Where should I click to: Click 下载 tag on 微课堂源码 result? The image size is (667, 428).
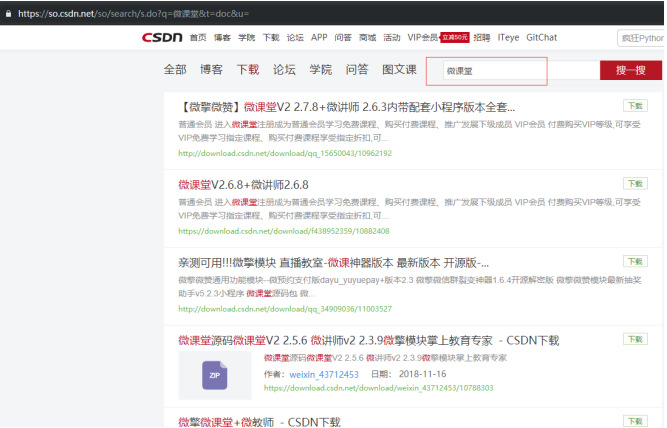tap(635, 339)
